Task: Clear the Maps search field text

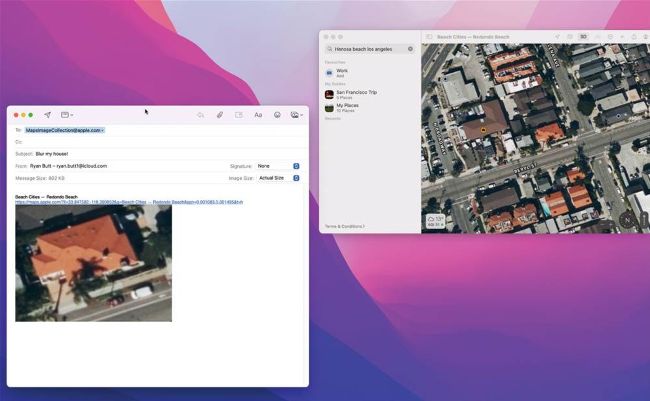Action: pos(410,48)
